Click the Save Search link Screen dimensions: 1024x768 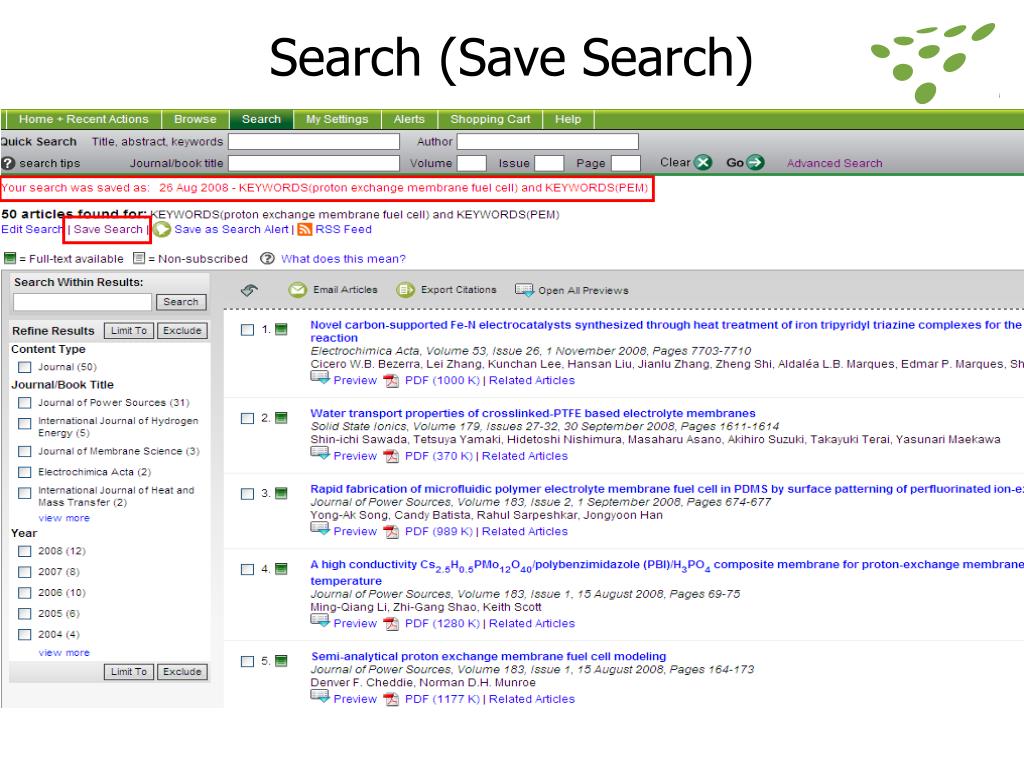(108, 229)
